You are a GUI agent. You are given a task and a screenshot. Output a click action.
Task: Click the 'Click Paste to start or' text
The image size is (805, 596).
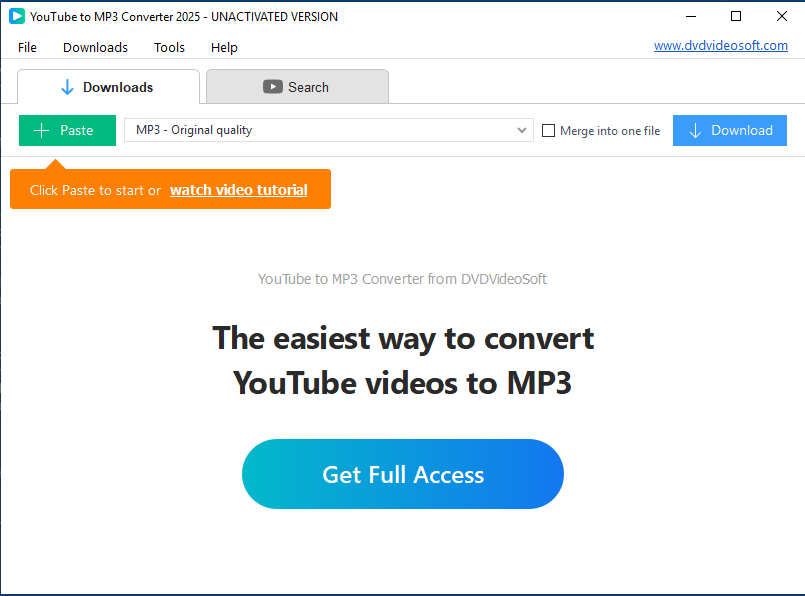coord(95,190)
